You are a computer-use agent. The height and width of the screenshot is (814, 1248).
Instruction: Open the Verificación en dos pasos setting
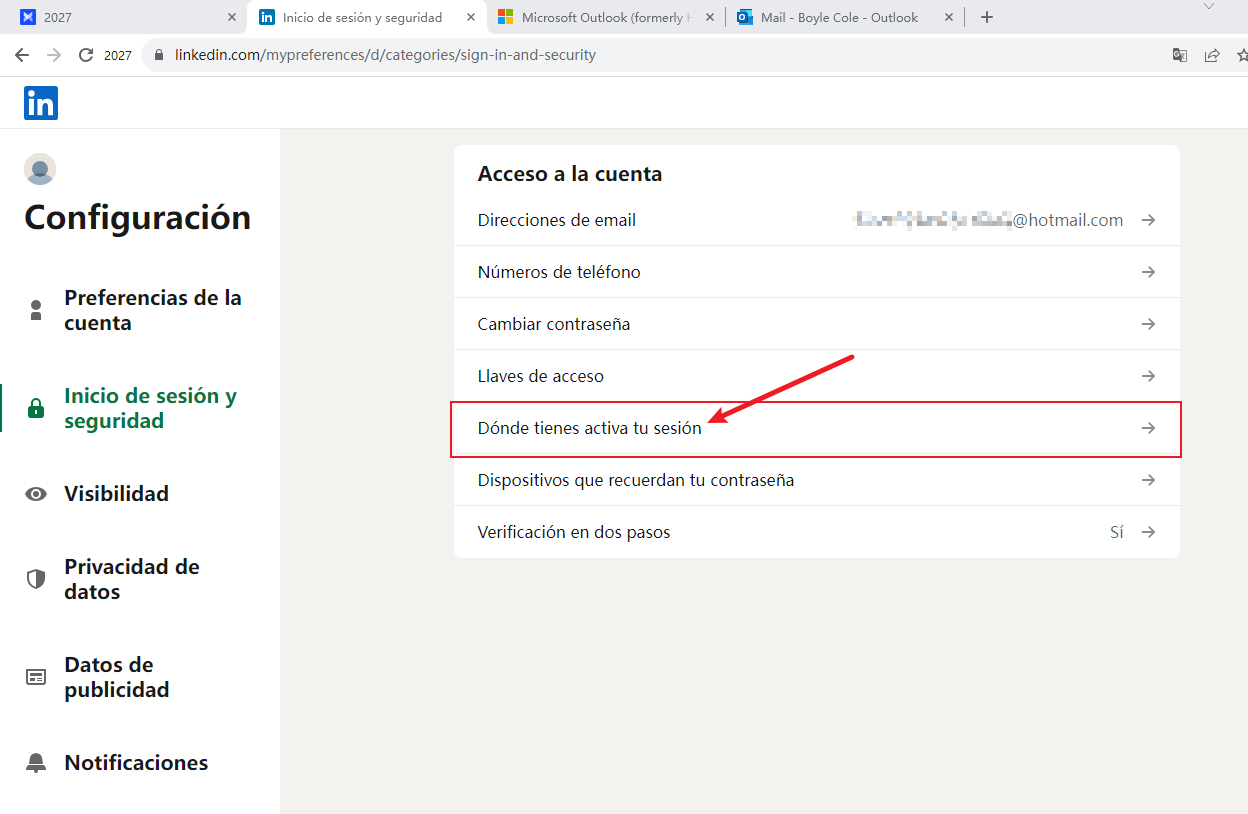(574, 532)
